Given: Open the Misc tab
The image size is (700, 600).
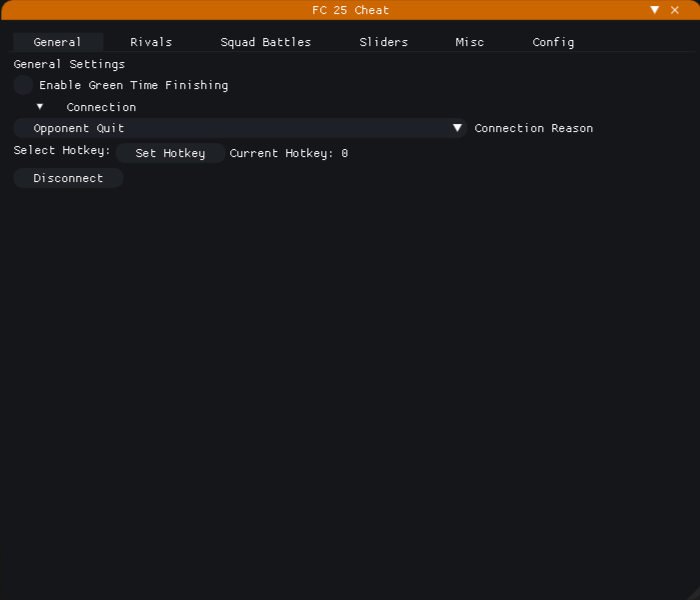Looking at the screenshot, I should click(x=469, y=42).
